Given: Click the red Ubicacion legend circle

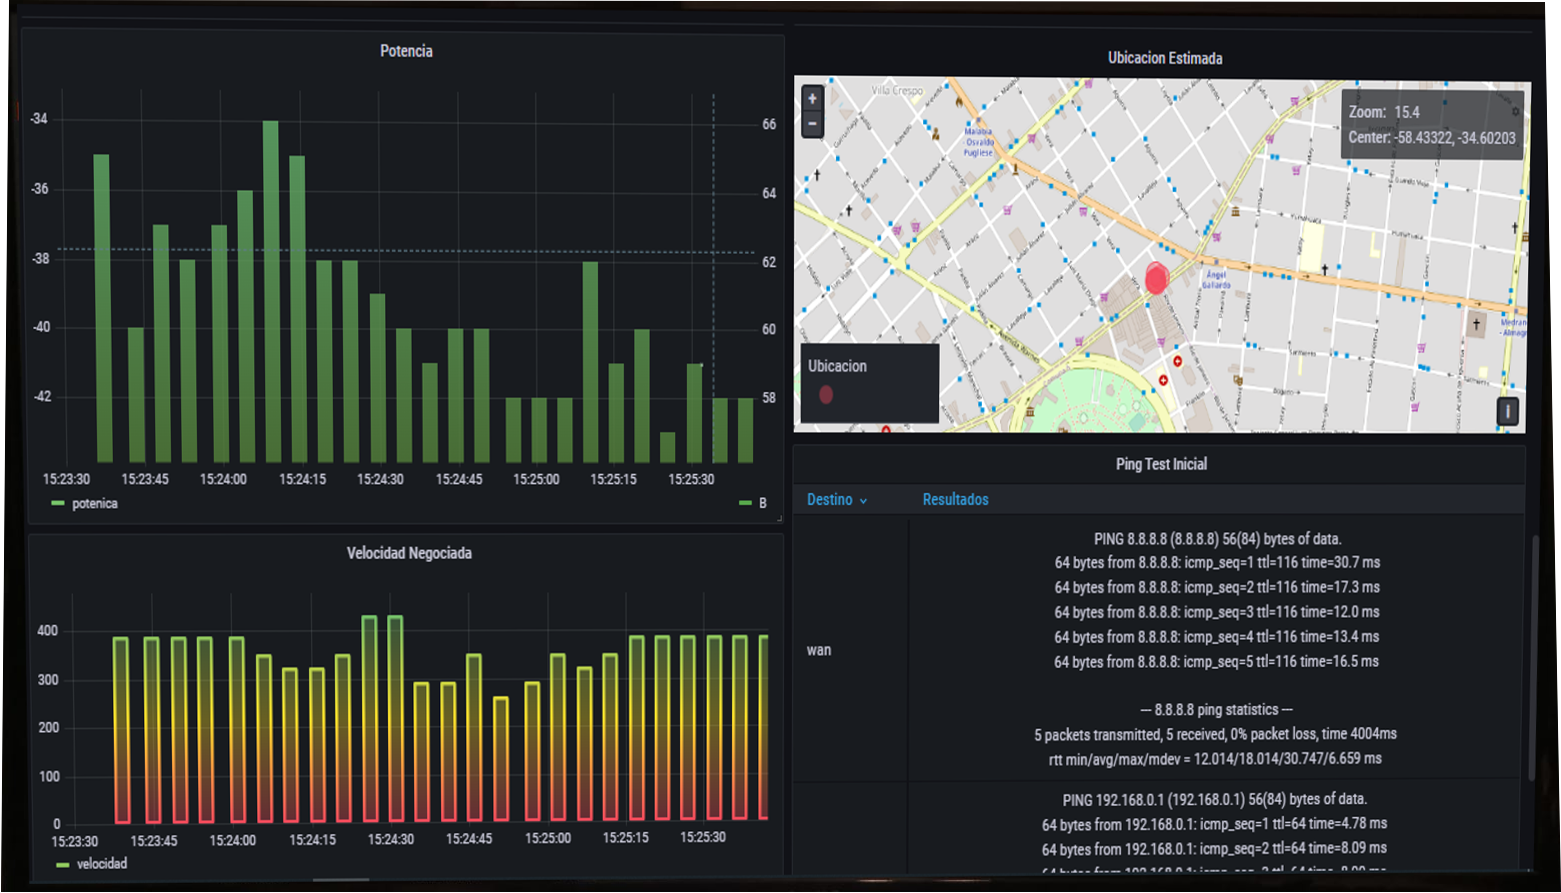Looking at the screenshot, I should pos(826,395).
